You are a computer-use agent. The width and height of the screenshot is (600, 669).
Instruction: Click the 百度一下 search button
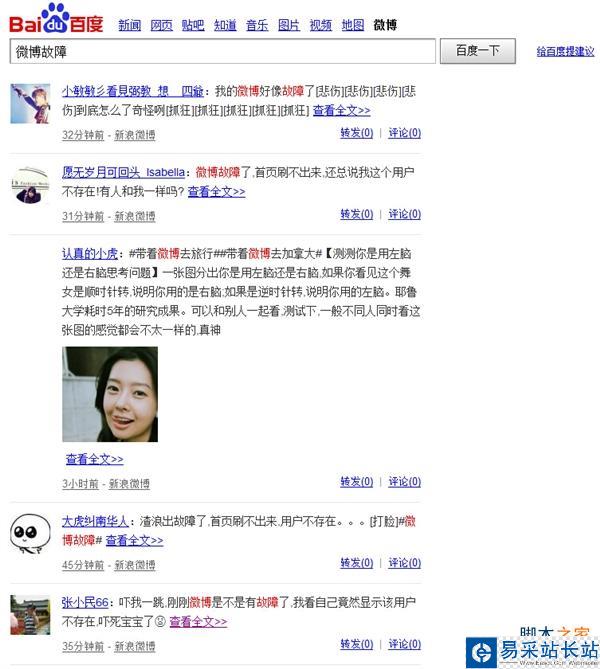point(478,51)
